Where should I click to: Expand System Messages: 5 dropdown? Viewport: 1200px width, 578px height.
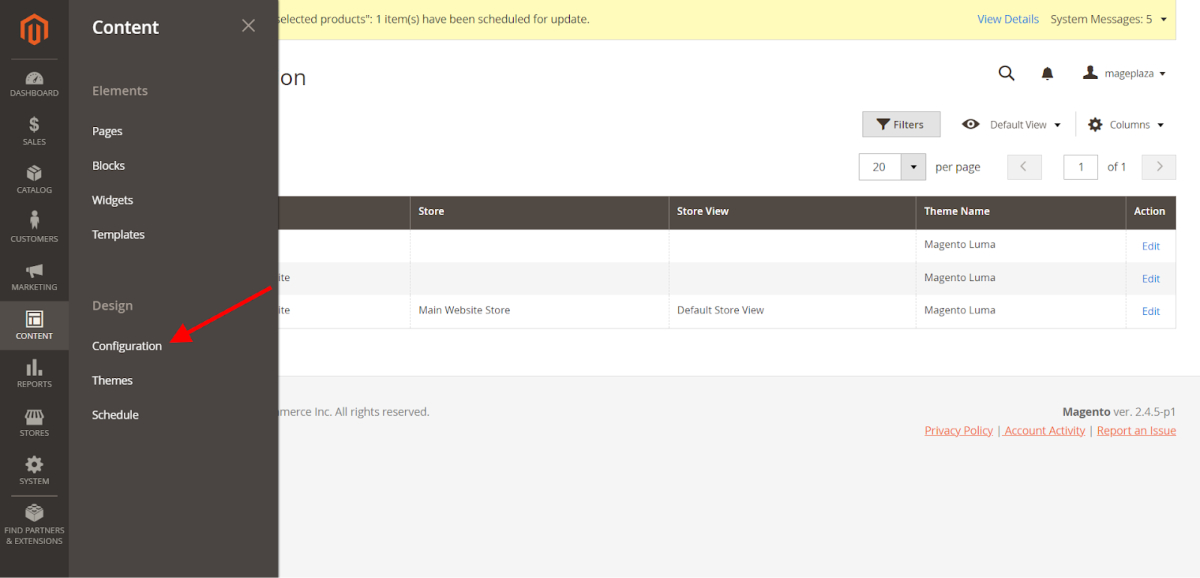pyautogui.click(x=1109, y=19)
